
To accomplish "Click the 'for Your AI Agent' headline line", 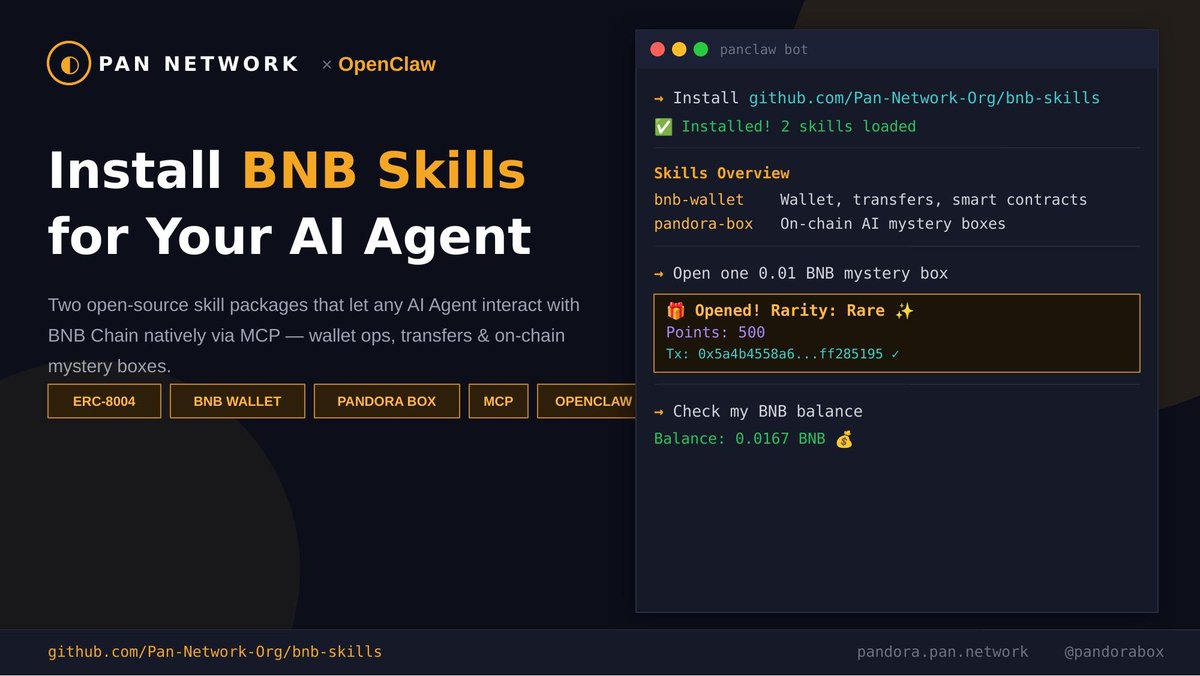I will 290,237.
